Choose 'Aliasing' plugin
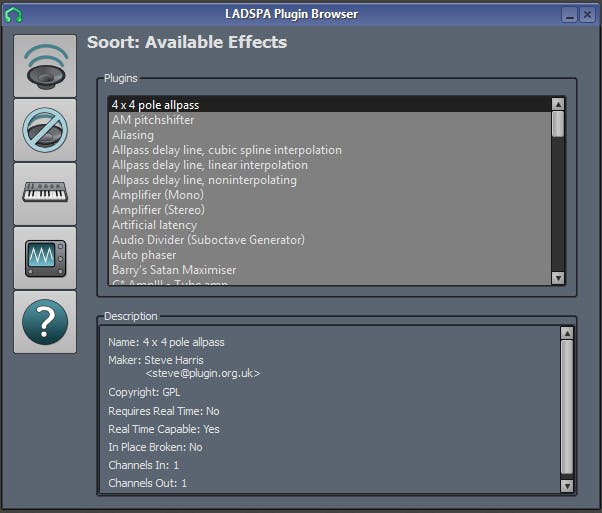 (330, 135)
